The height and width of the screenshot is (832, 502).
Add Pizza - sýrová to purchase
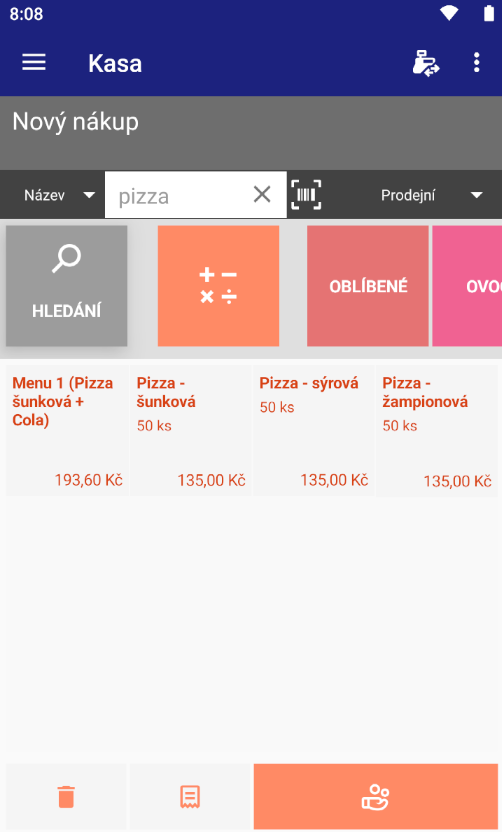click(314, 430)
